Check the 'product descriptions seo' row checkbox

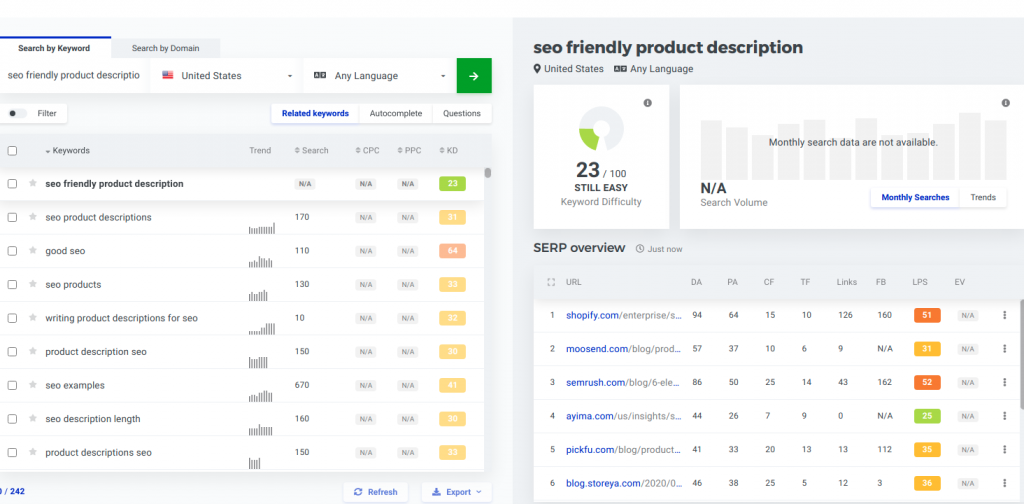[12, 452]
